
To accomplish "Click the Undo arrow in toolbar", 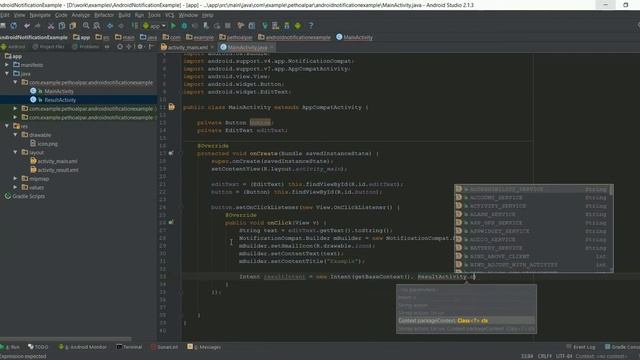I will click(27, 26).
